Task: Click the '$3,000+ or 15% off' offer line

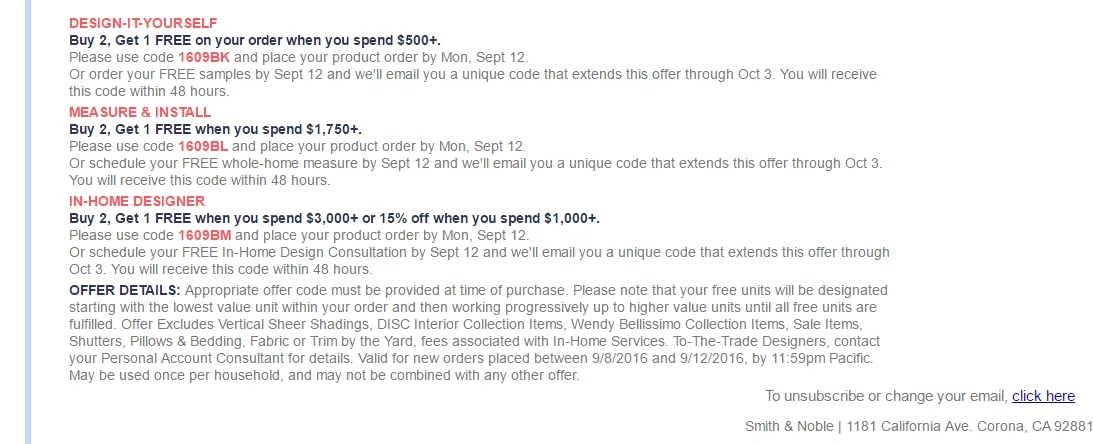Action: pos(334,219)
